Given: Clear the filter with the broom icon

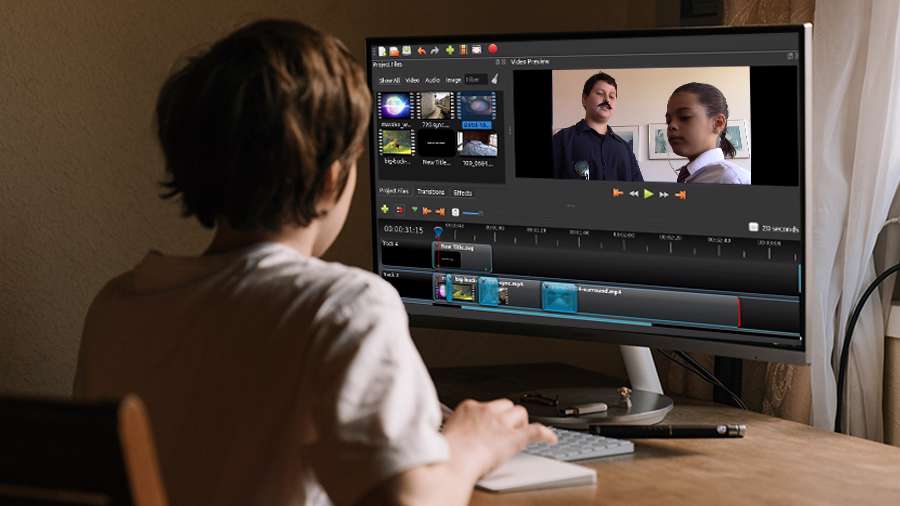Looking at the screenshot, I should [495, 79].
